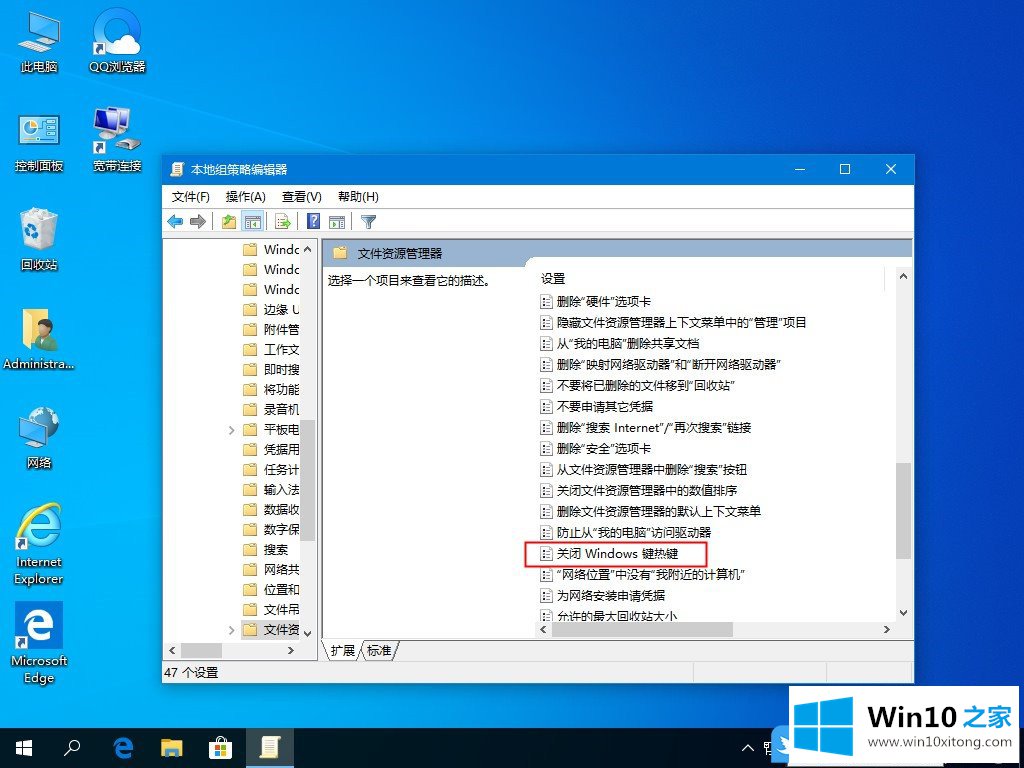The height and width of the screenshot is (768, 1024).
Task: Click the tree pane vertical scrollbar thumb
Action: pos(308,480)
